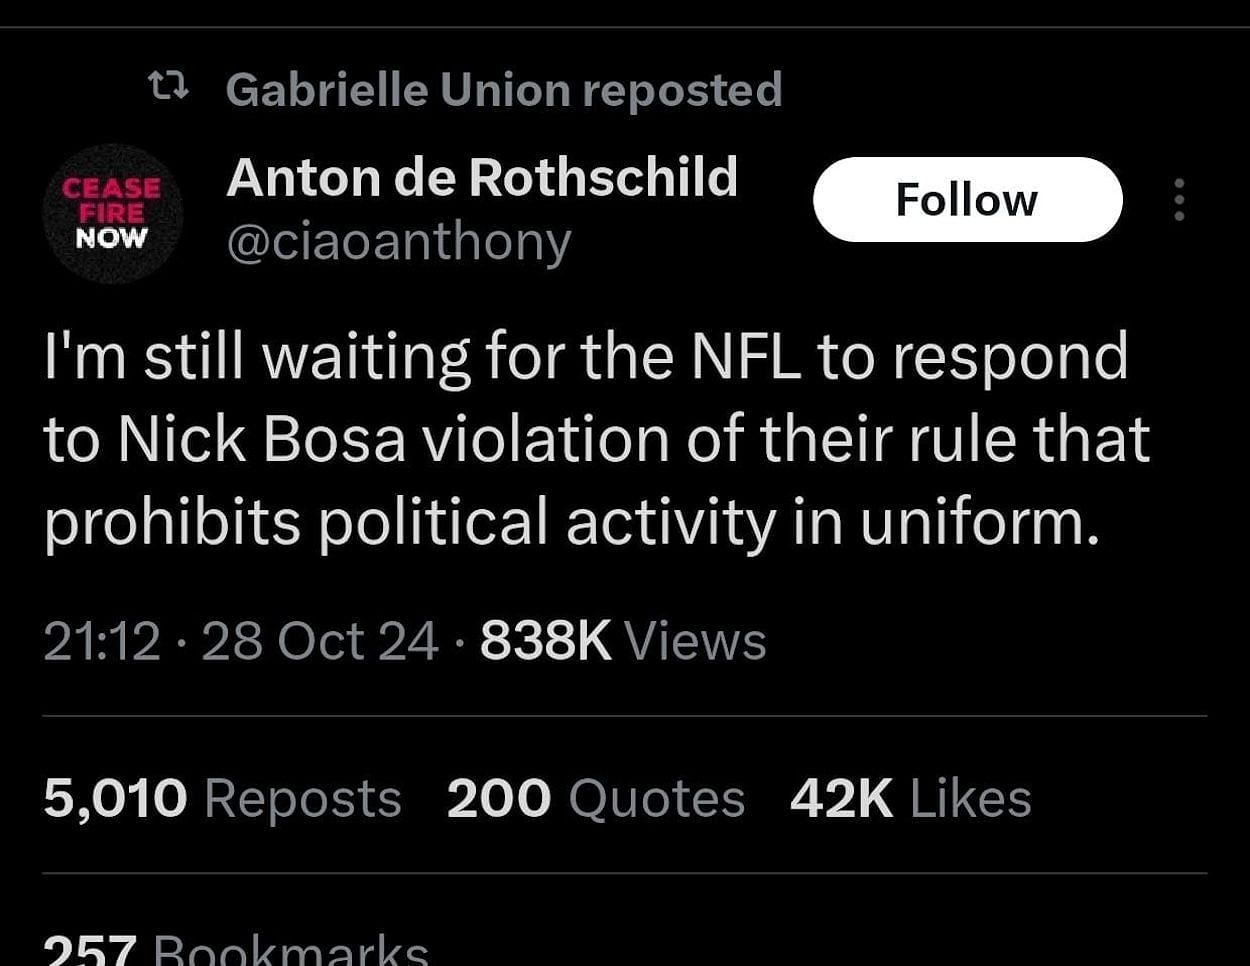Open Gabrielle Union's profile from the reposted label

click(400, 90)
